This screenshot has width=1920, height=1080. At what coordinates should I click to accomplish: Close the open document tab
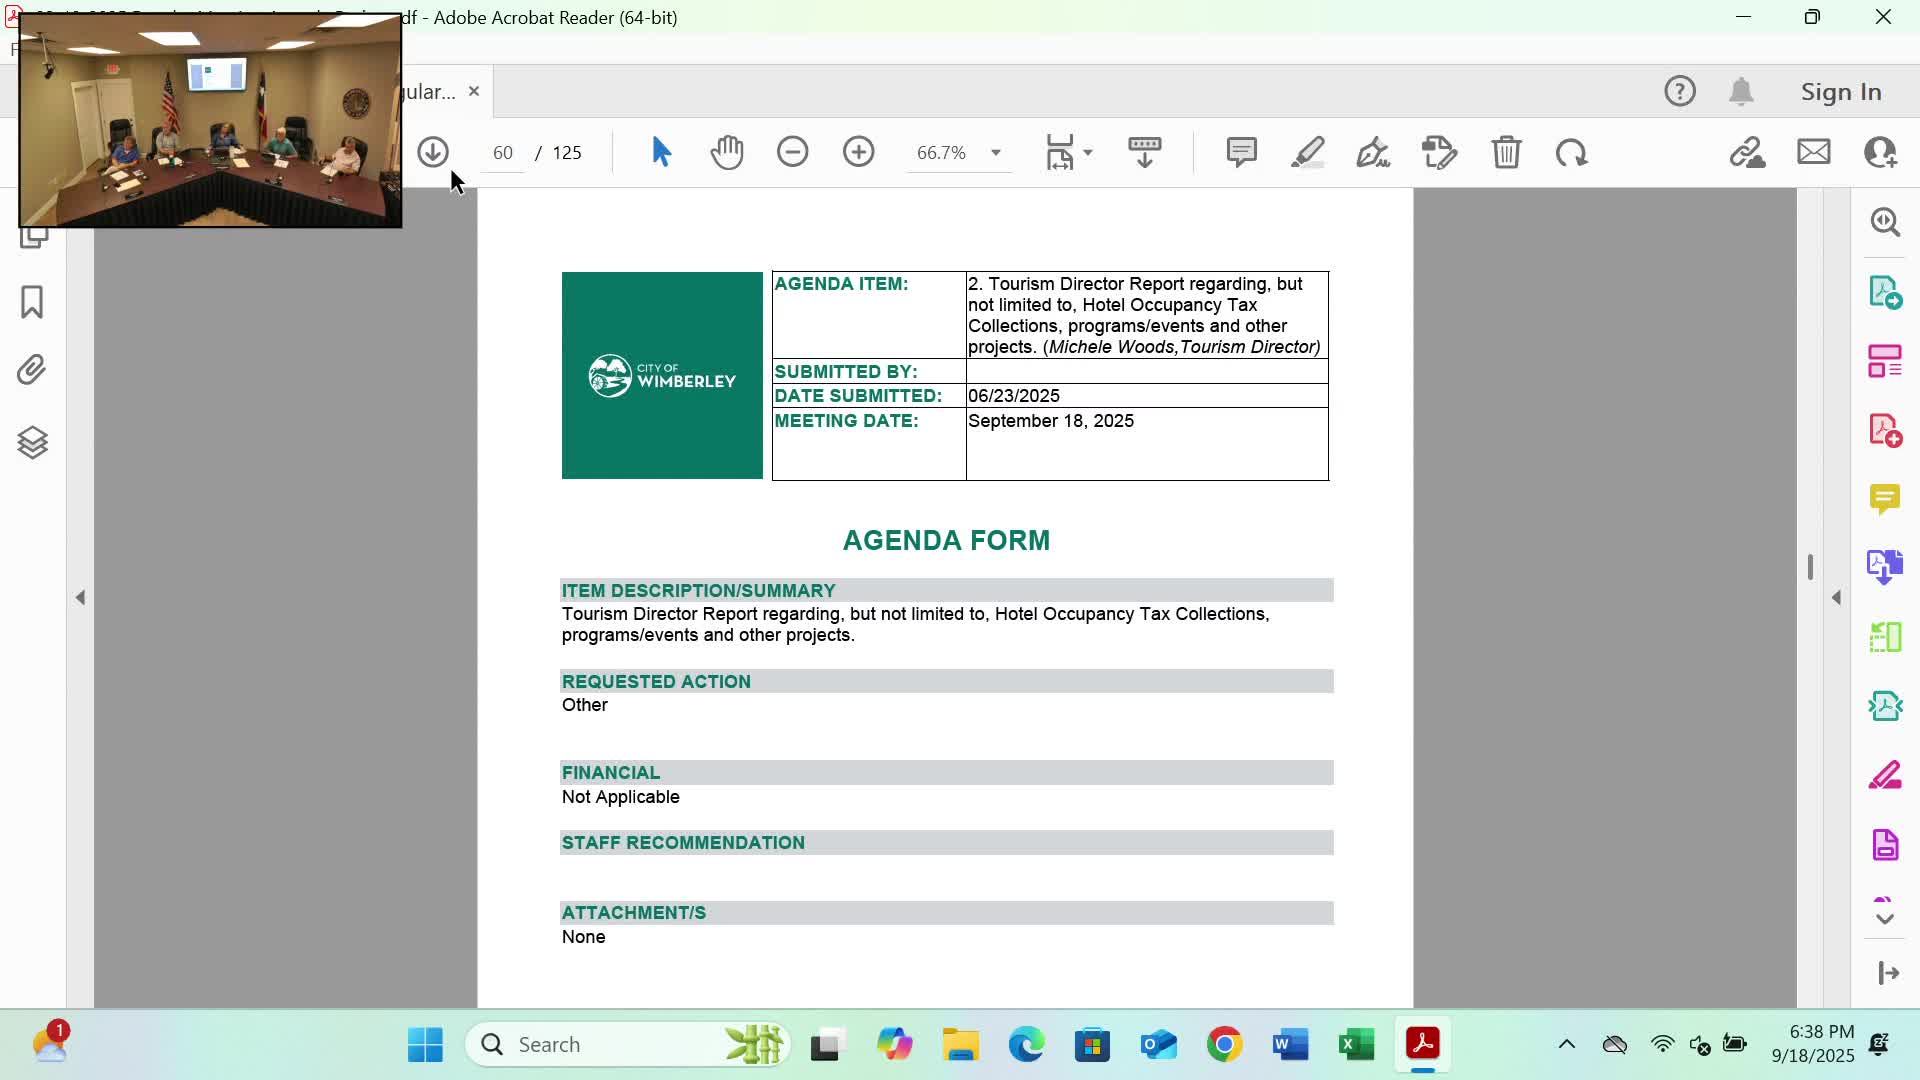(x=474, y=91)
